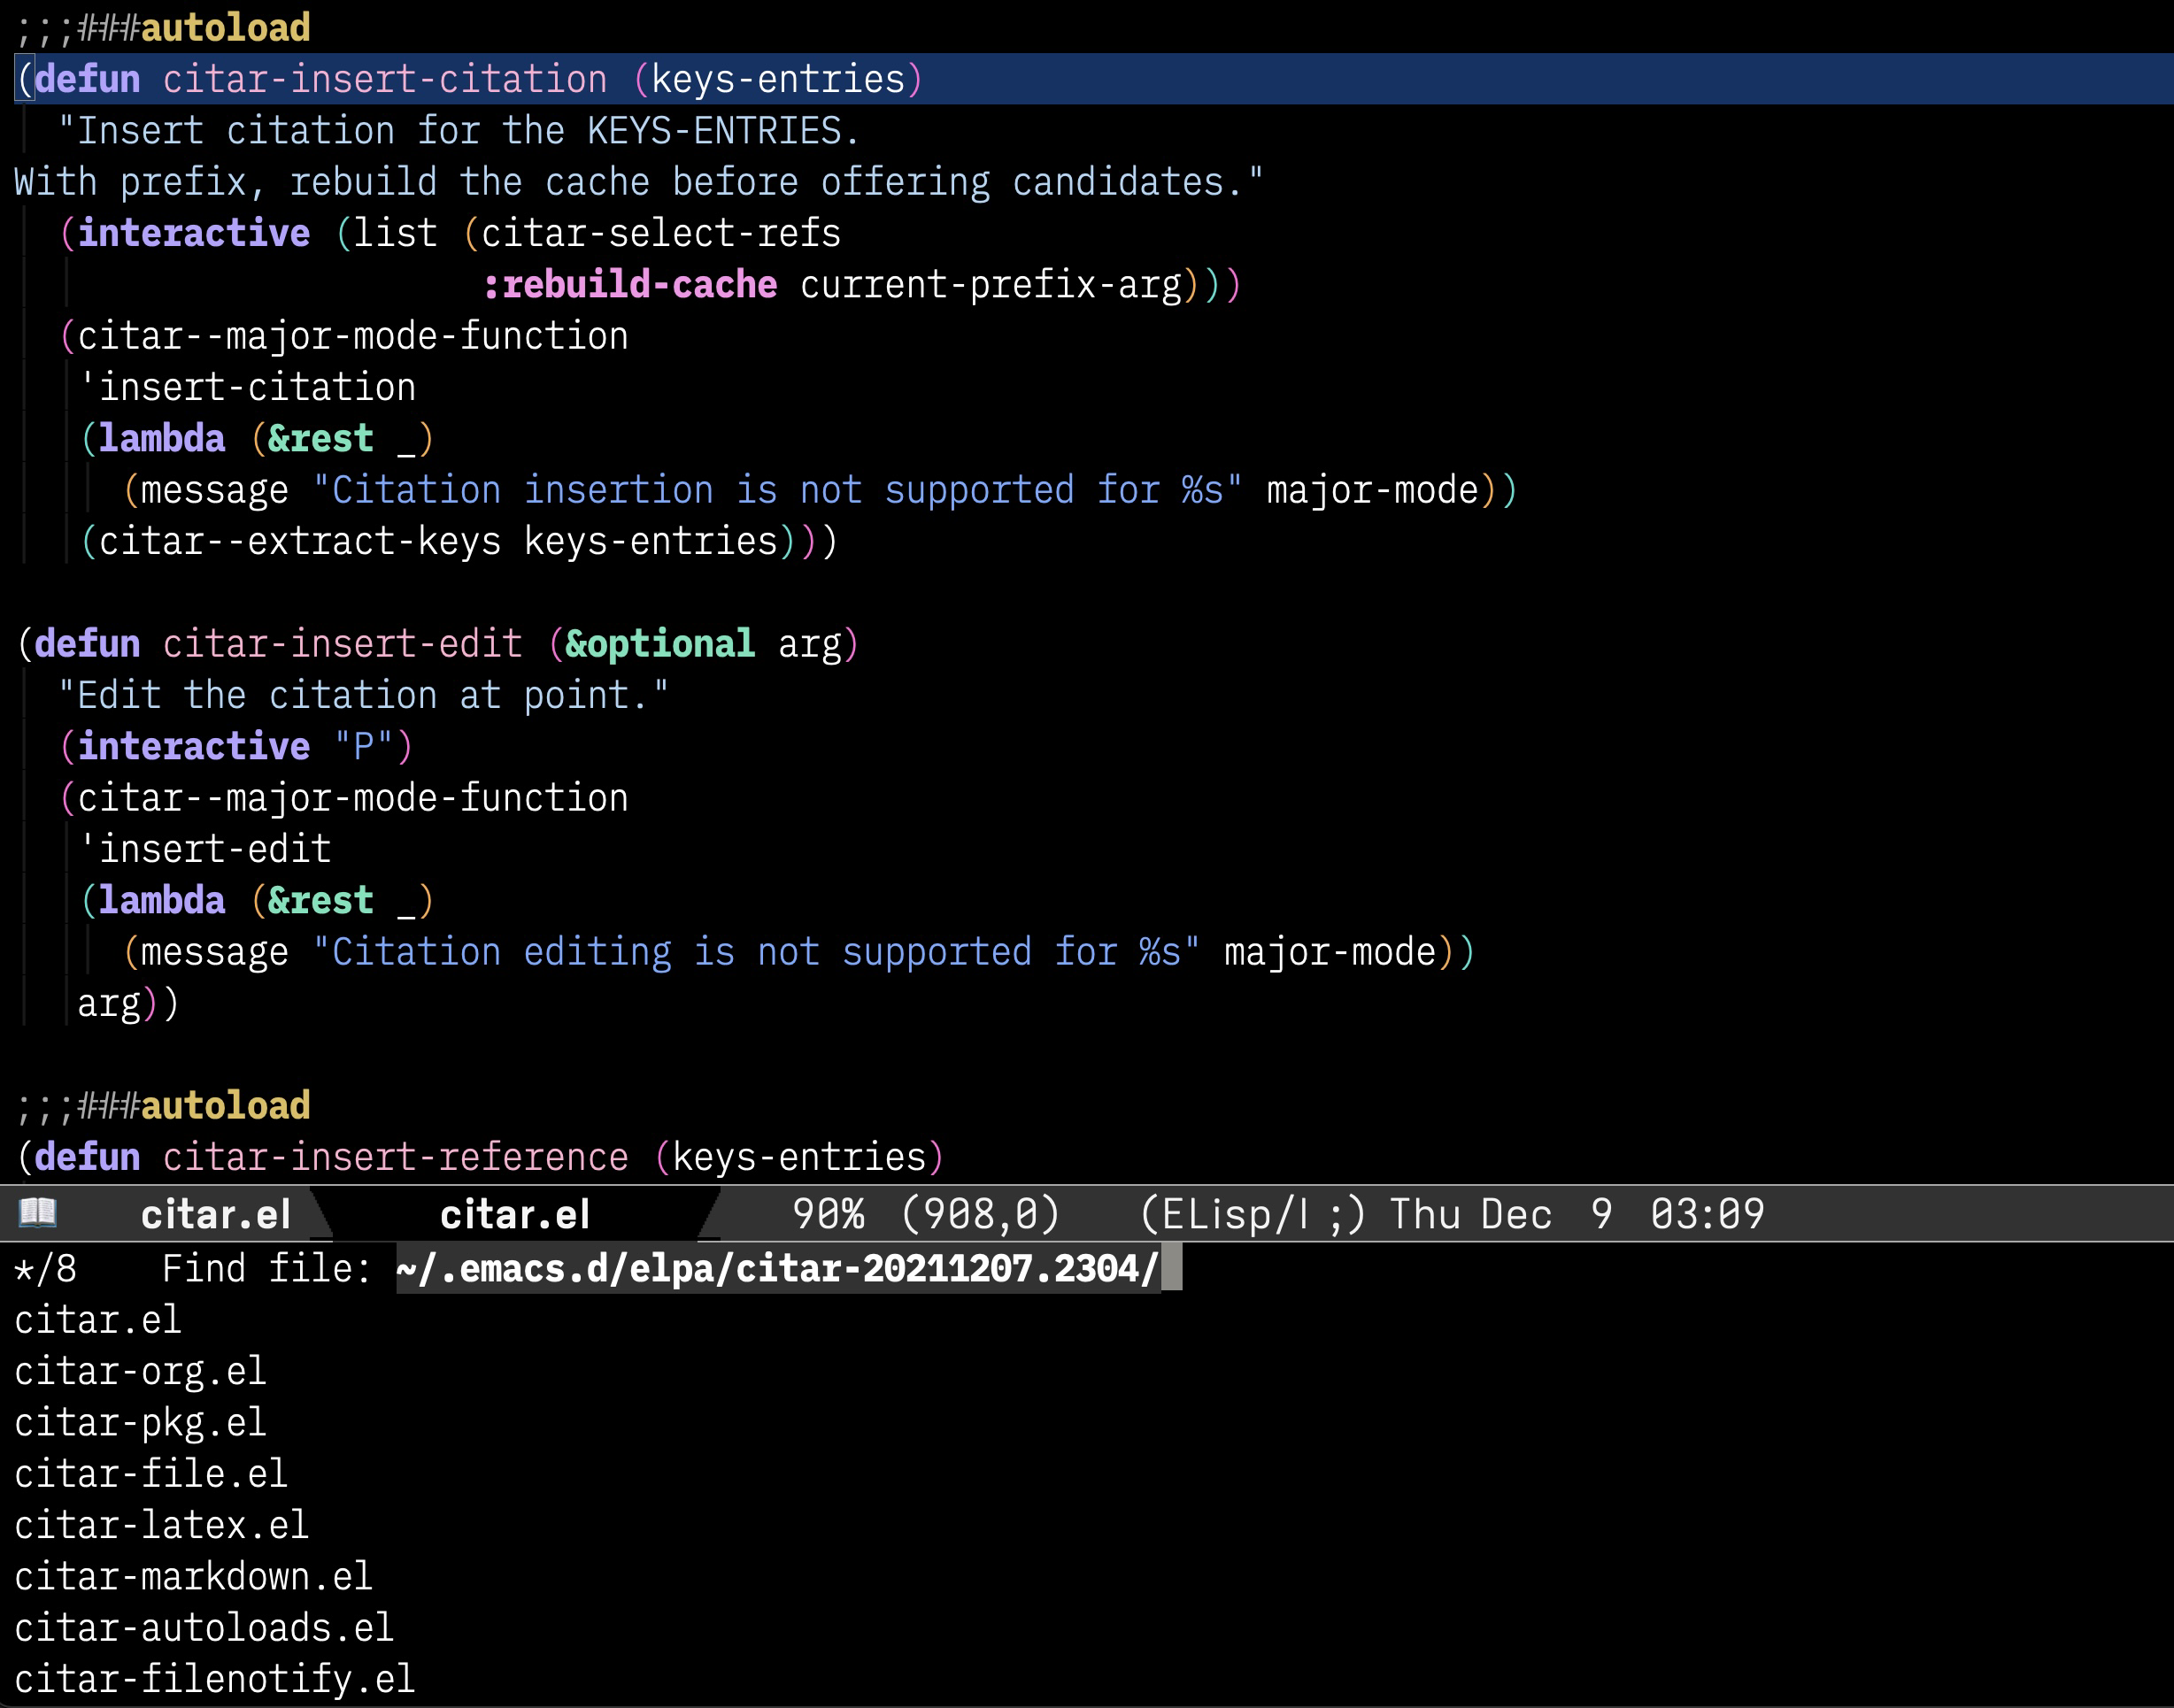
Task: Click first citar.el buffer name in mode line
Action: (216, 1214)
